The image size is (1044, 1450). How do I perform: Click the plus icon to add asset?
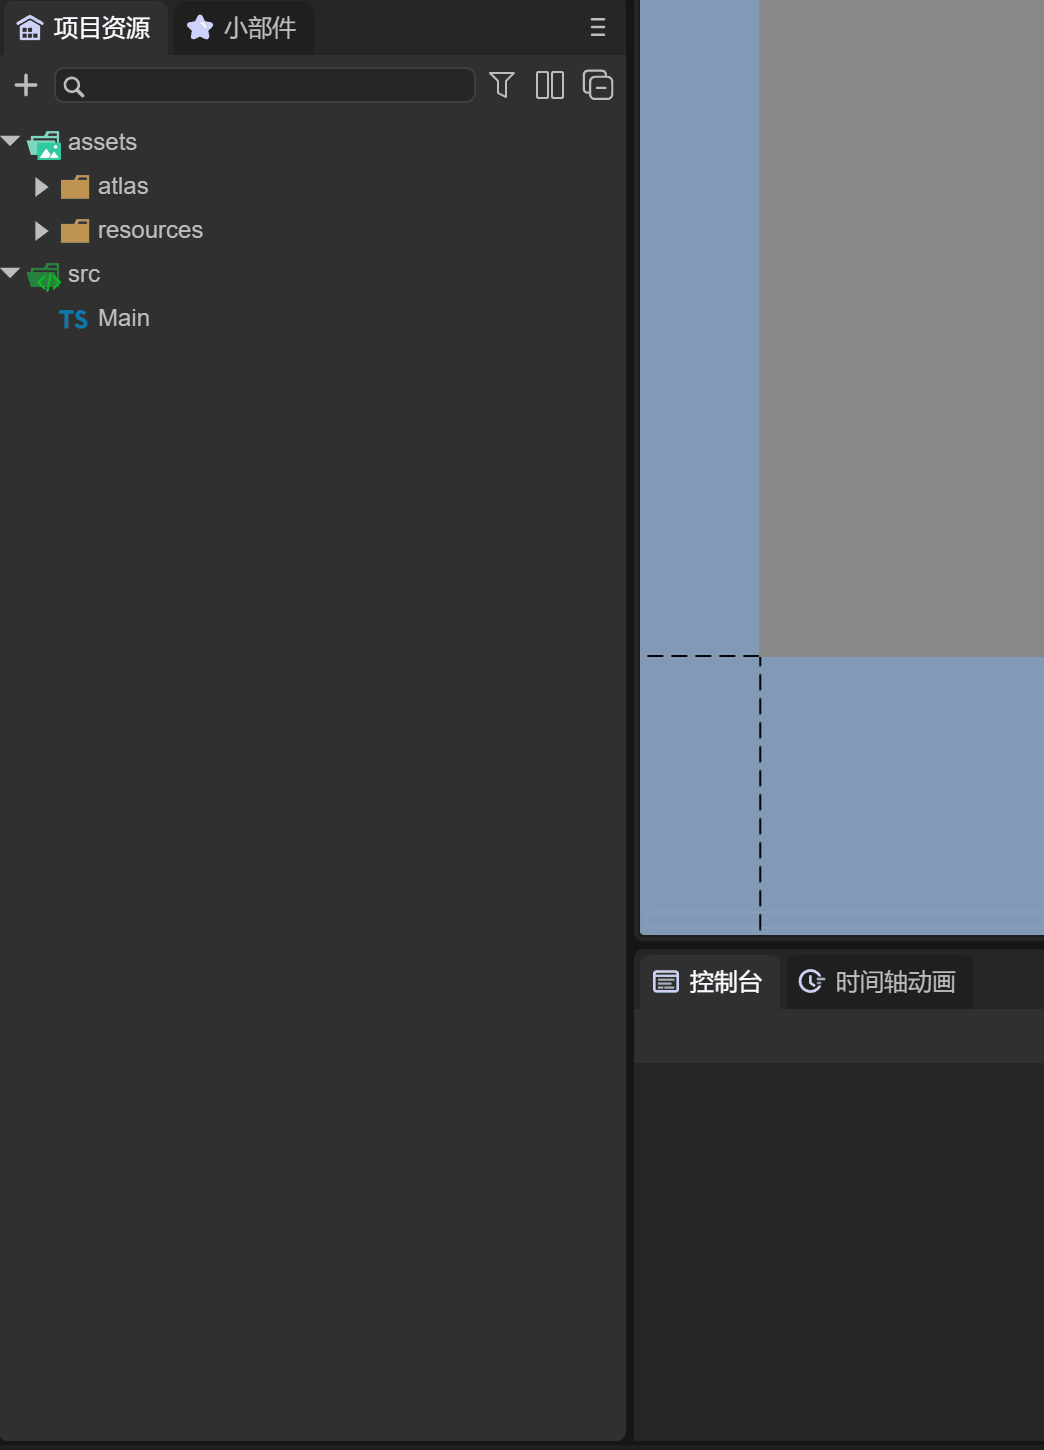26,86
